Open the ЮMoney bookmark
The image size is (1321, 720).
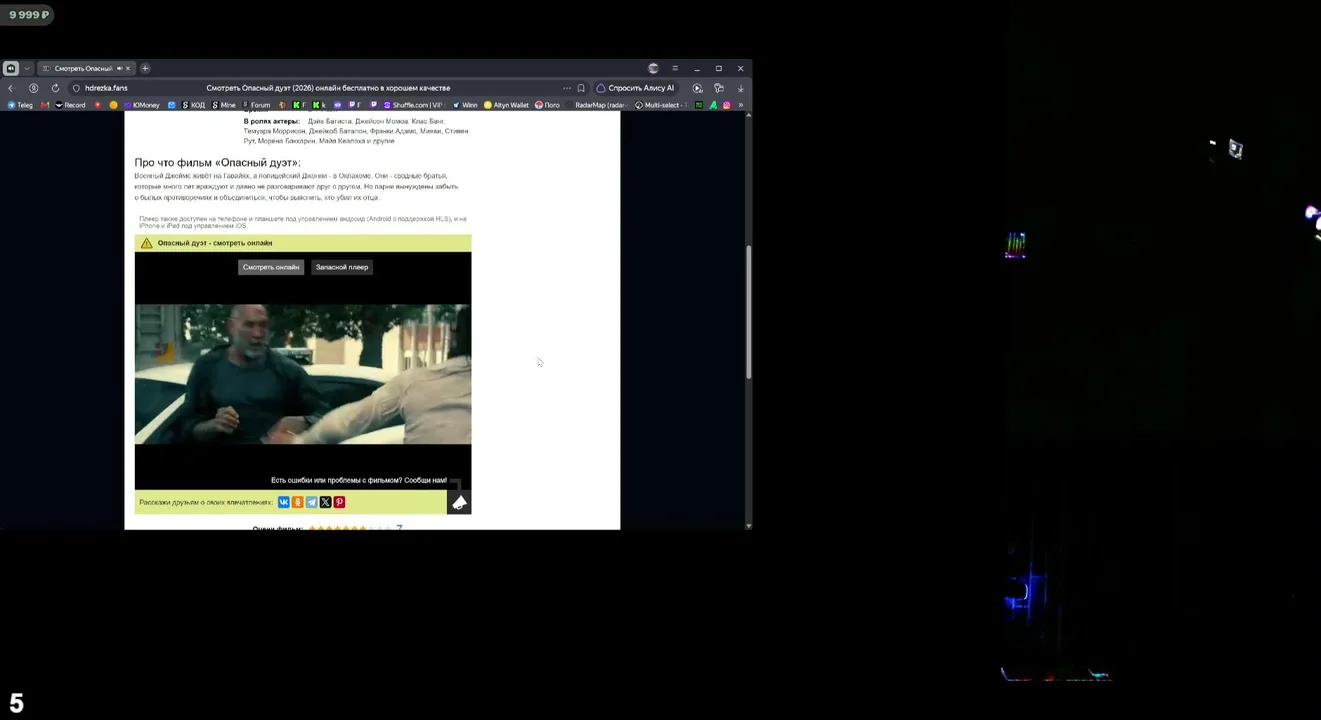[x=141, y=105]
